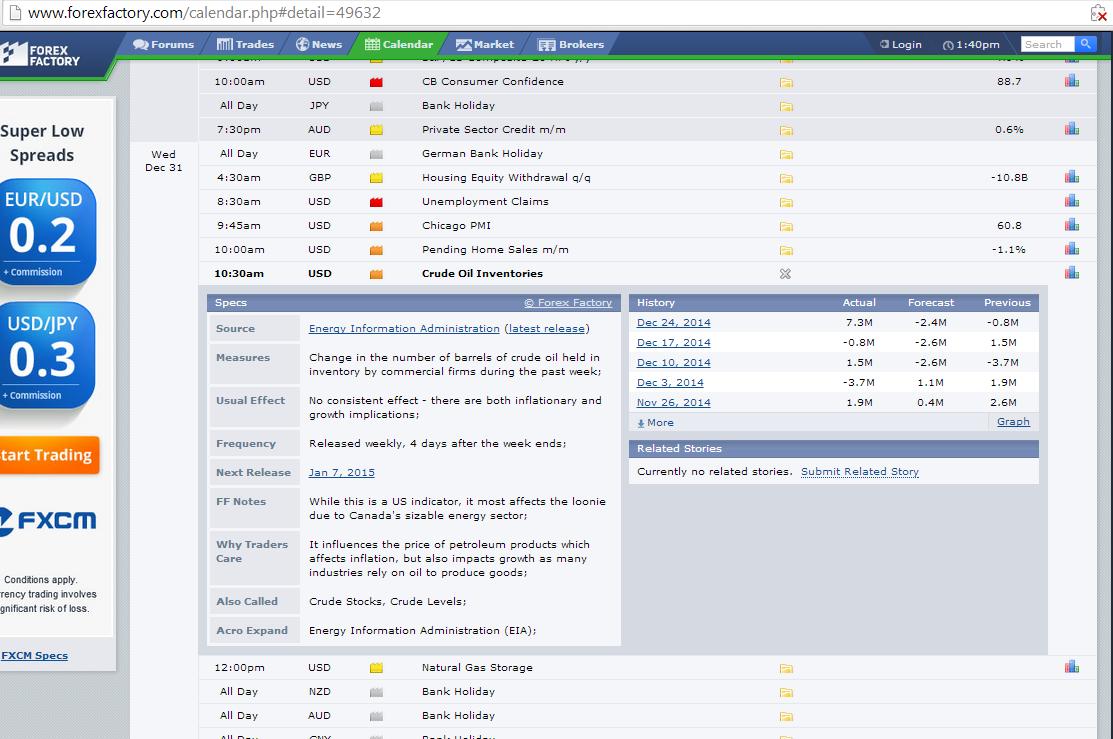The height and width of the screenshot is (739, 1113).
Task: Click the Login link
Action: [901, 44]
